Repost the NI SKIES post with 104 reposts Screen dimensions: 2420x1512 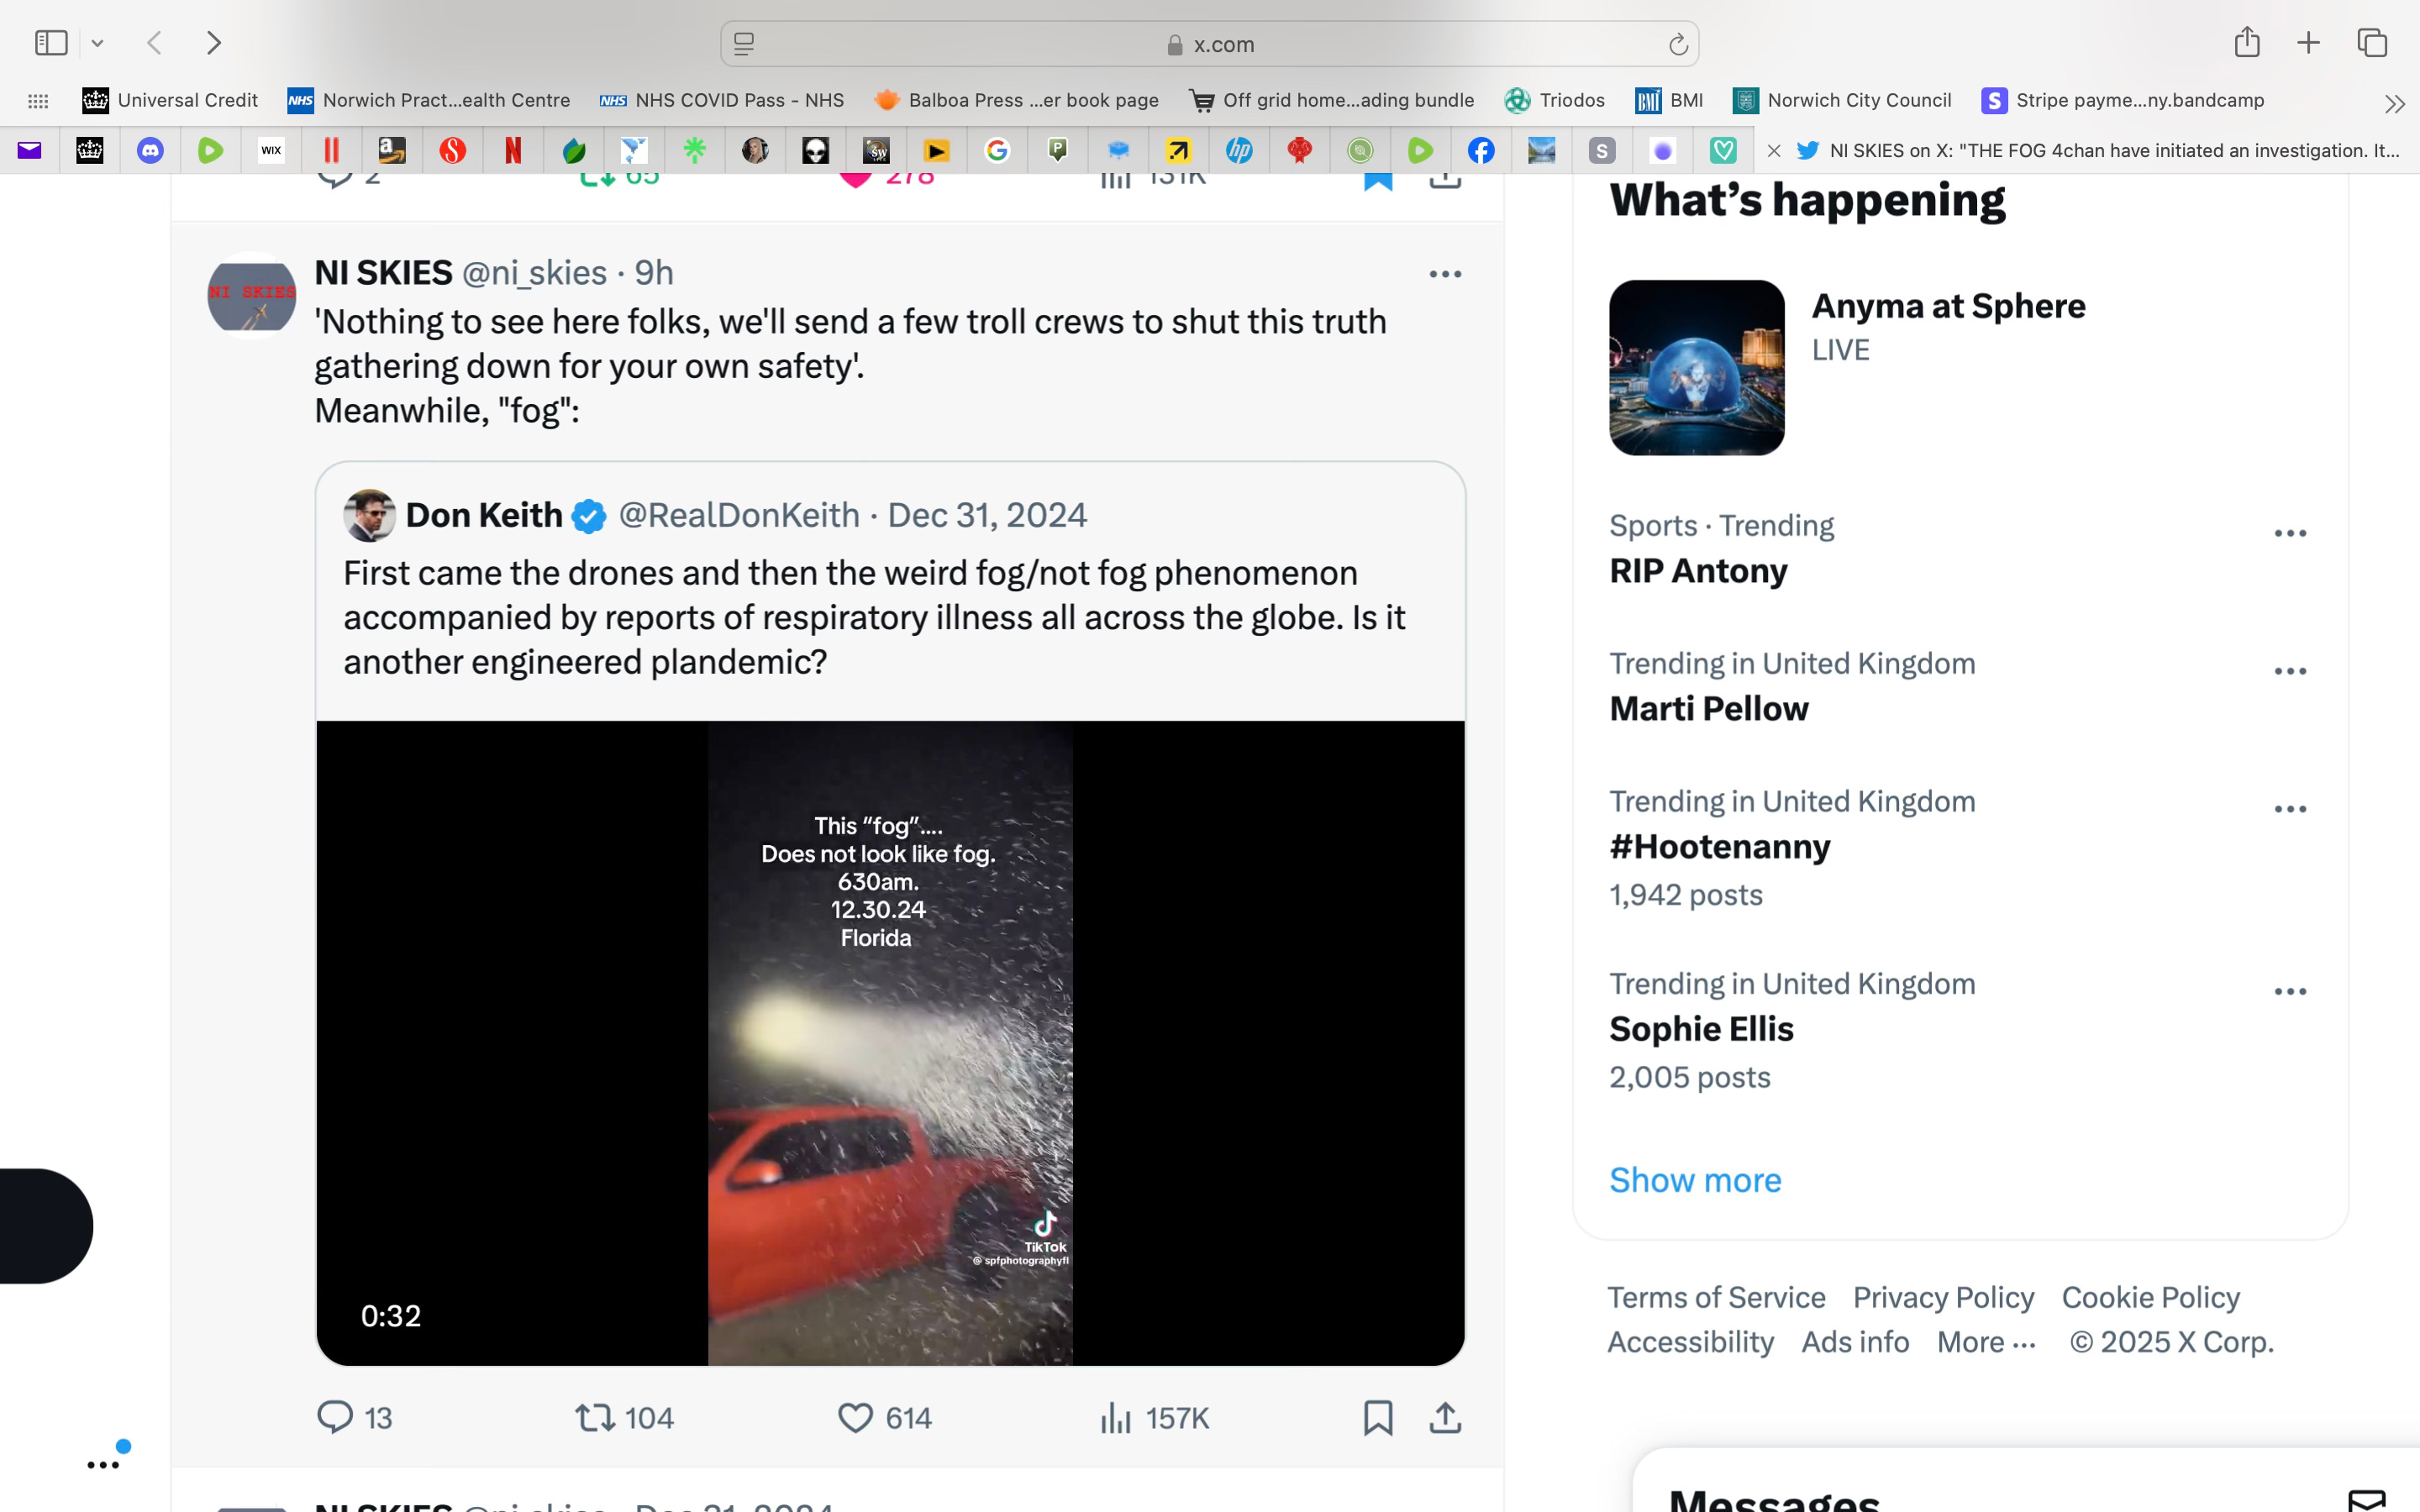point(624,1417)
